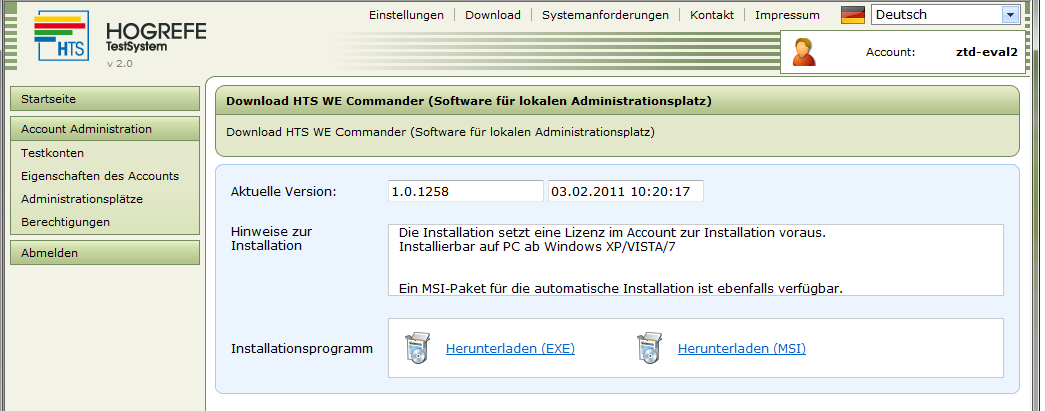Click the German flag icon
The height and width of the screenshot is (411, 1045).
point(853,15)
